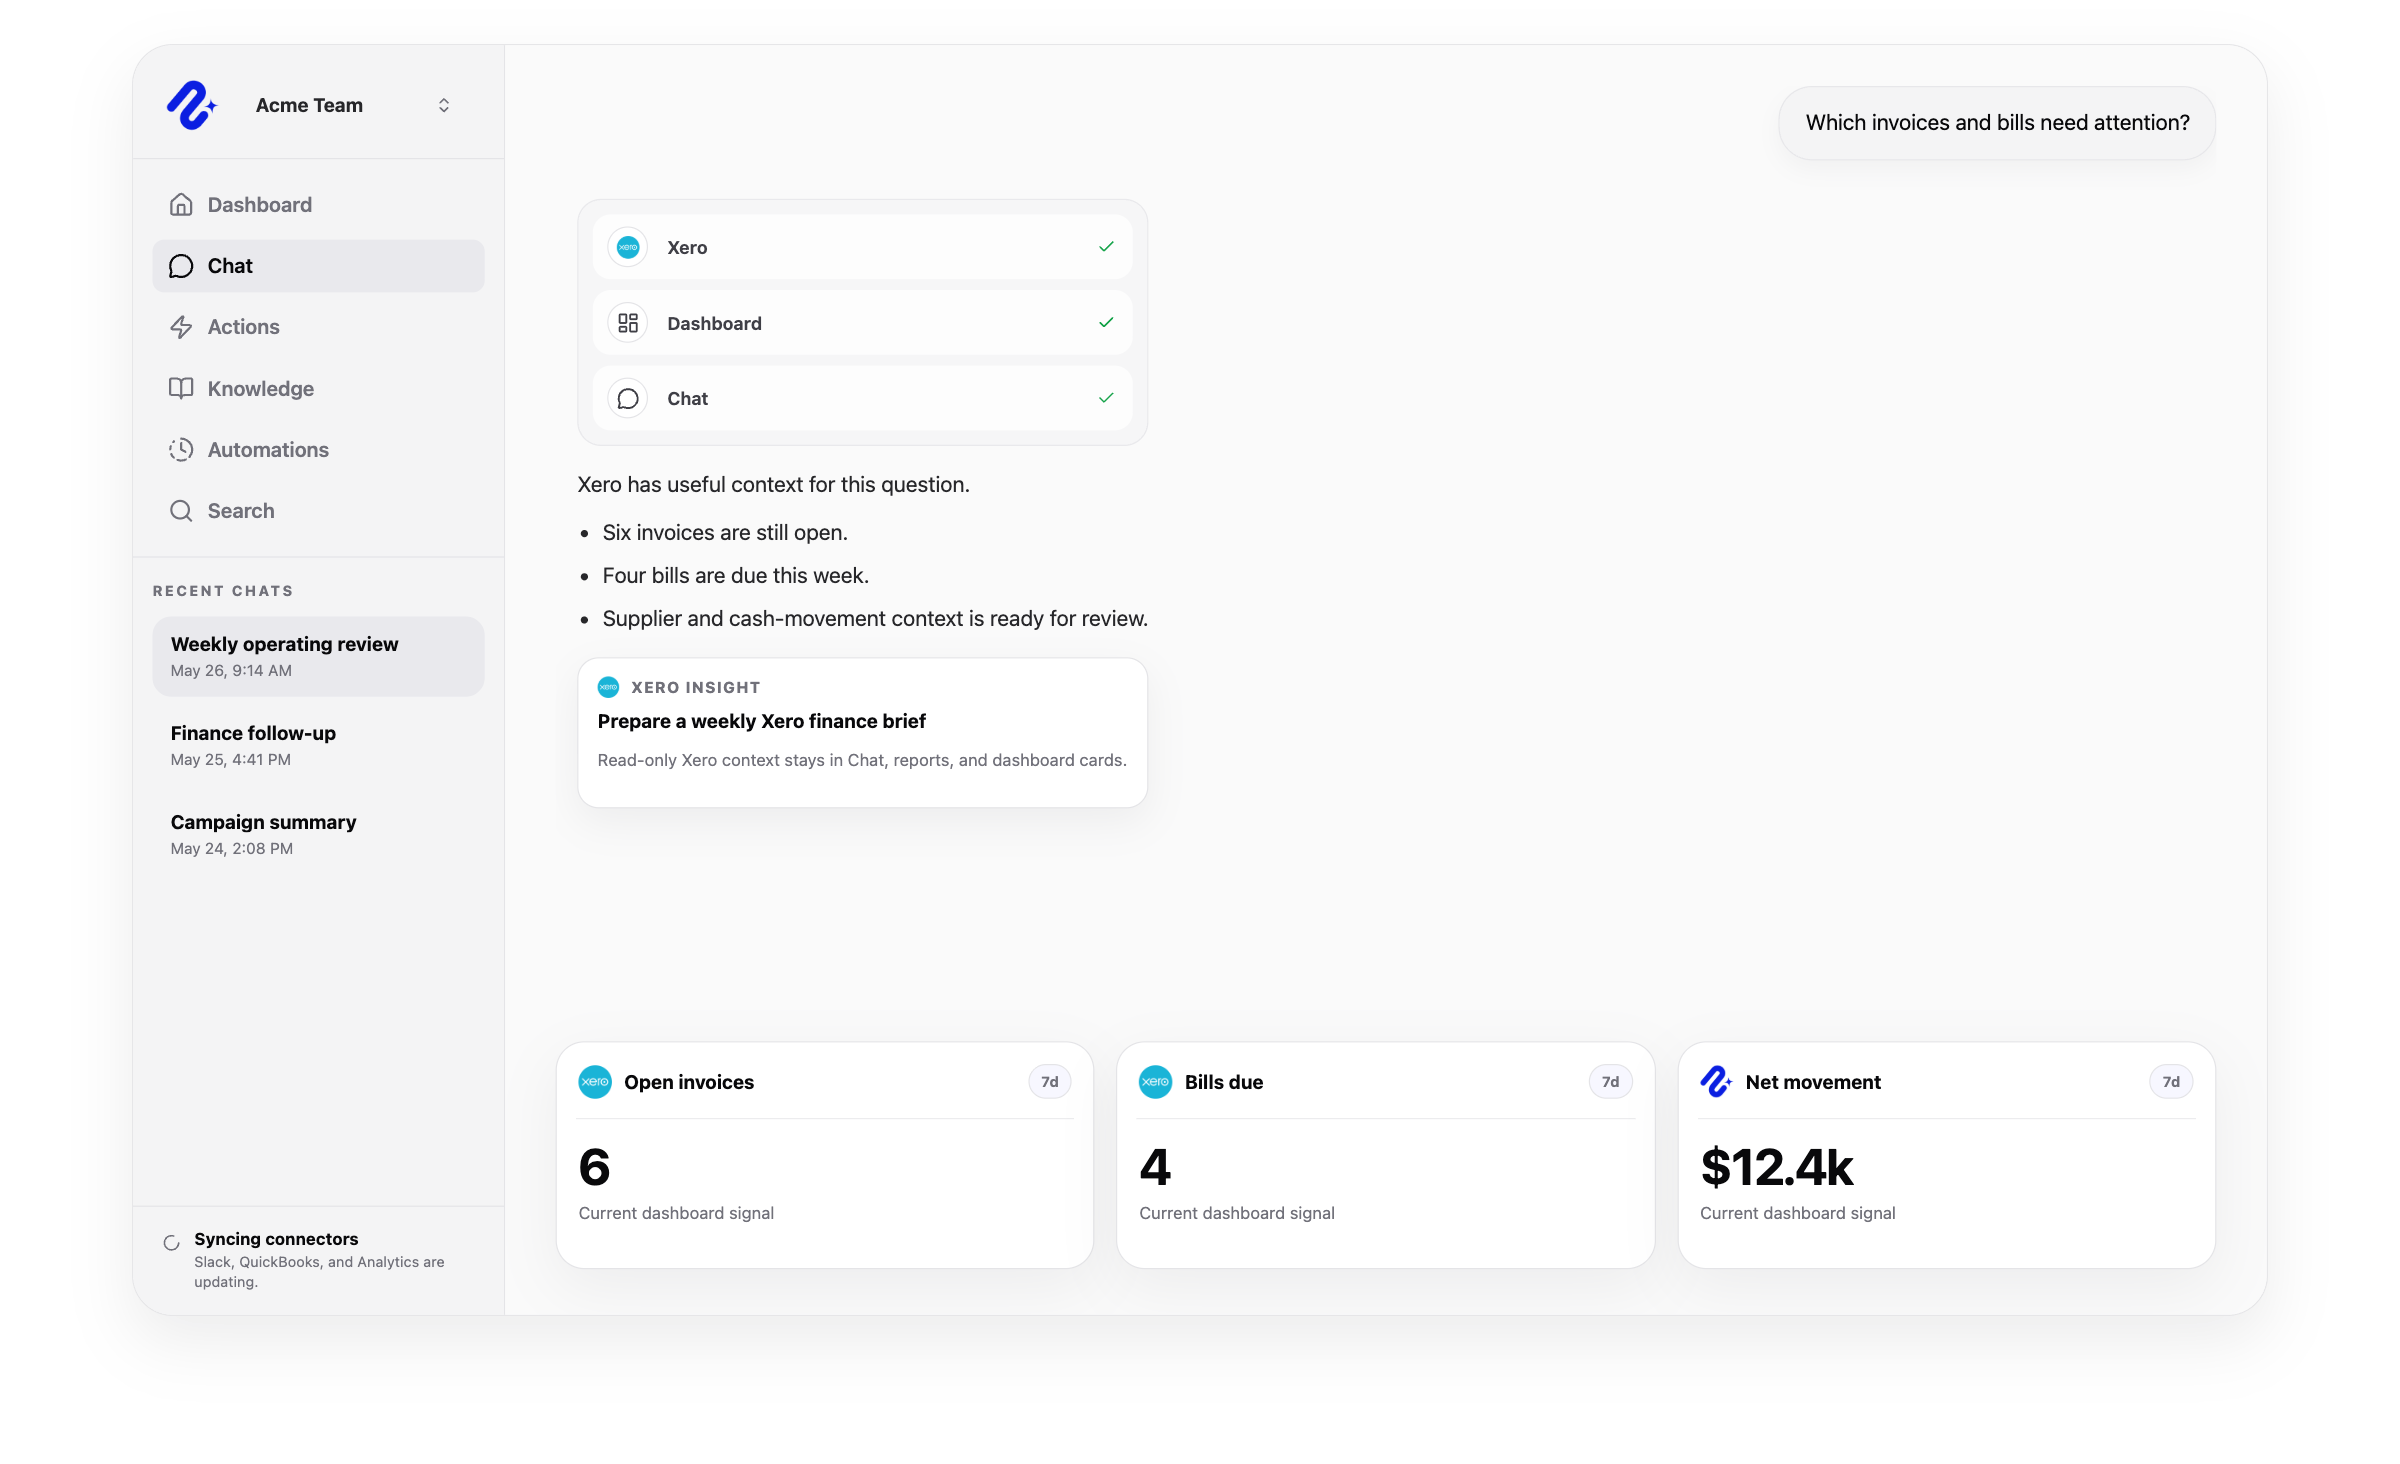The width and height of the screenshot is (2400, 1464).
Task: Click the value 4 on Bills due card
Action: click(1155, 1167)
